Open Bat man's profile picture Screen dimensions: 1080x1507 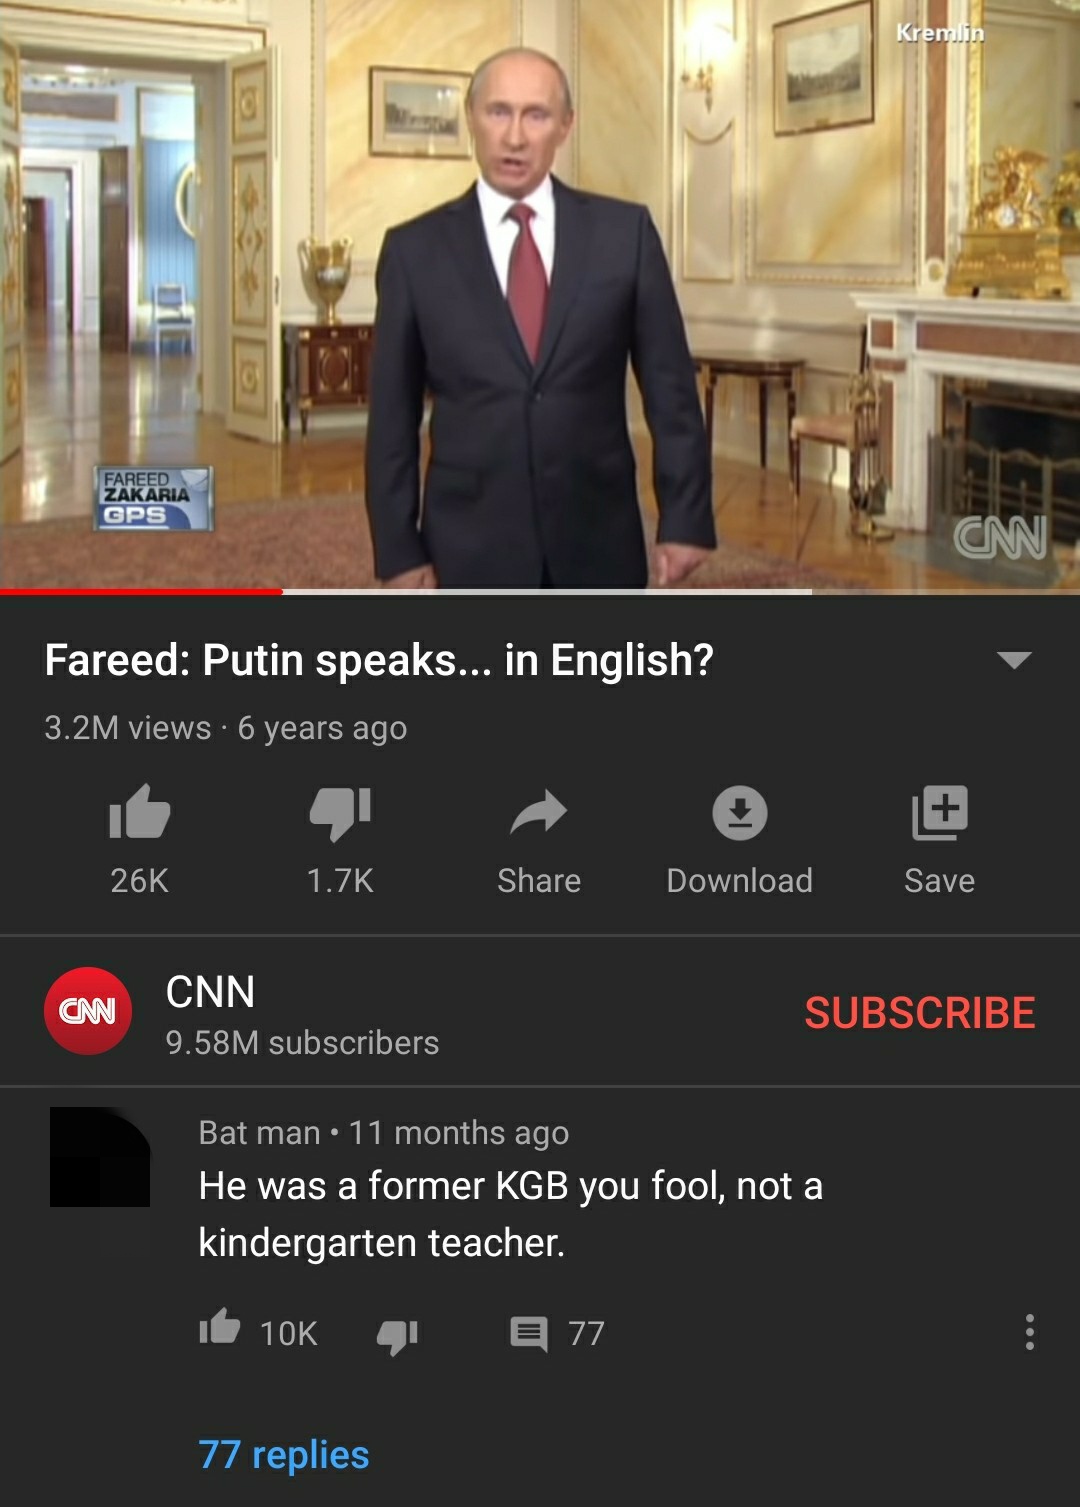click(x=100, y=1157)
